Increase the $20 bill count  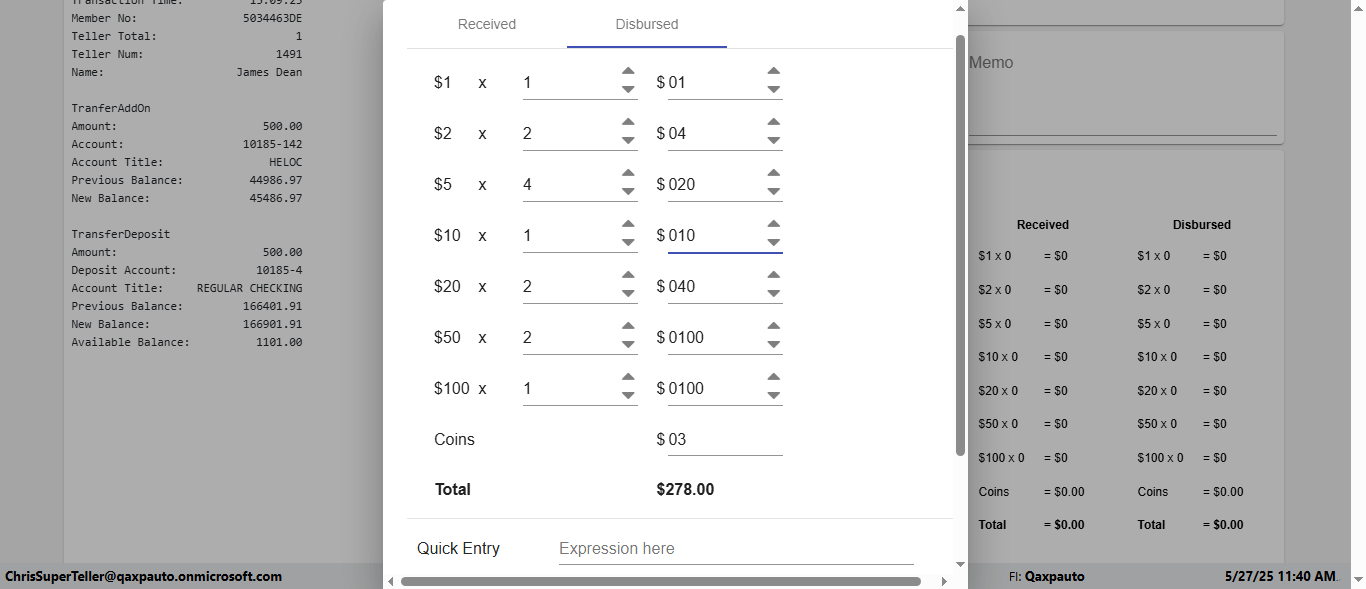click(x=628, y=276)
